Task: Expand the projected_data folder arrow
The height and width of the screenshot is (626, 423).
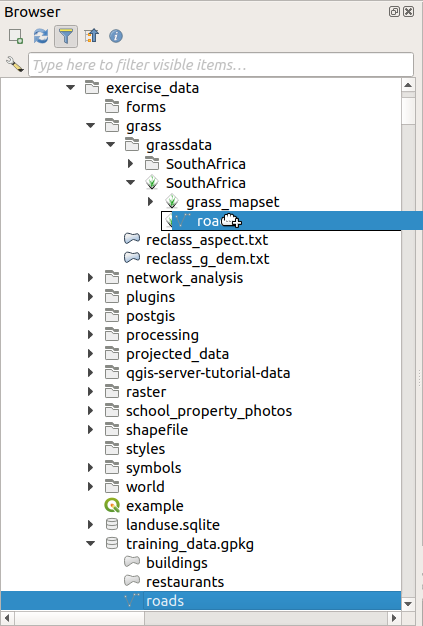Action: [x=91, y=353]
